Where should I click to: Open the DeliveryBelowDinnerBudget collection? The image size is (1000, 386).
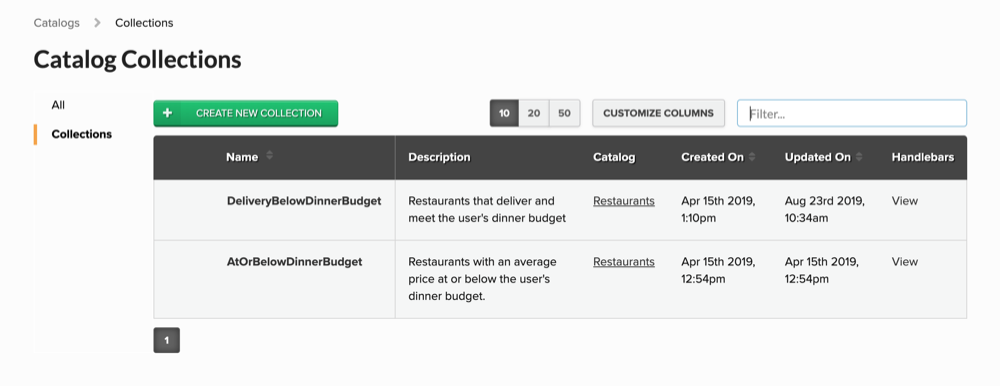click(x=304, y=200)
